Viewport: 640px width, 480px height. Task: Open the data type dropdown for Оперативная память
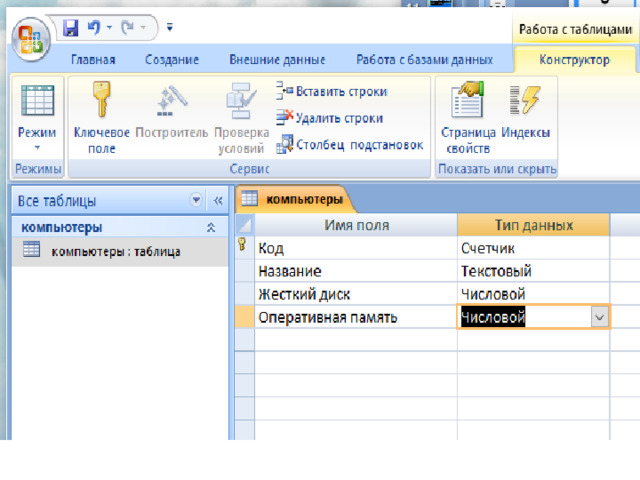tap(599, 317)
